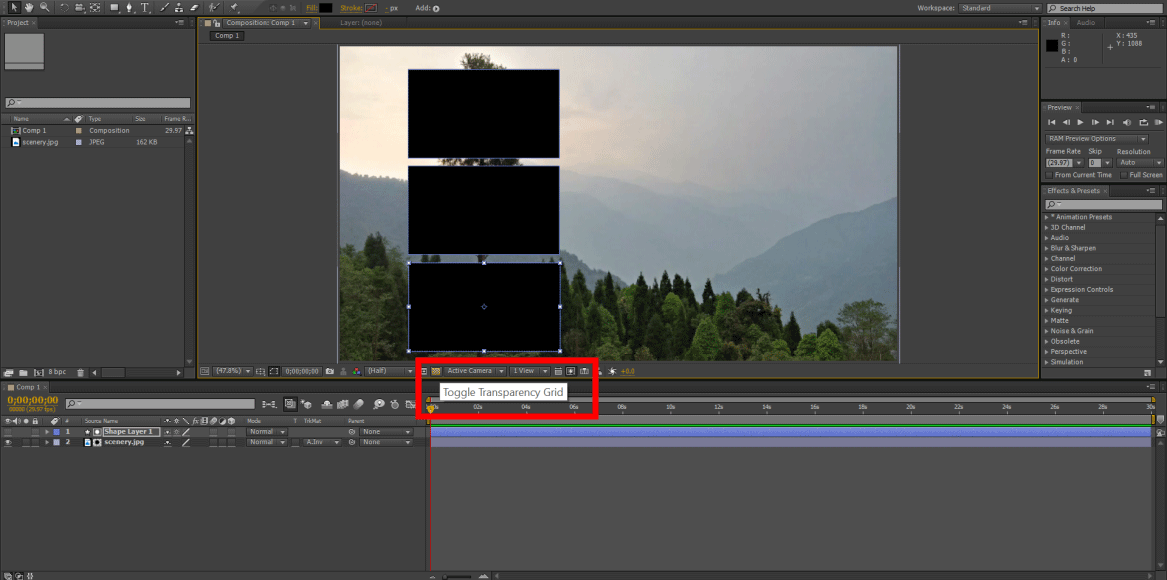Click the Add shape button in toolbar
1167x580 pixels.
click(436, 8)
